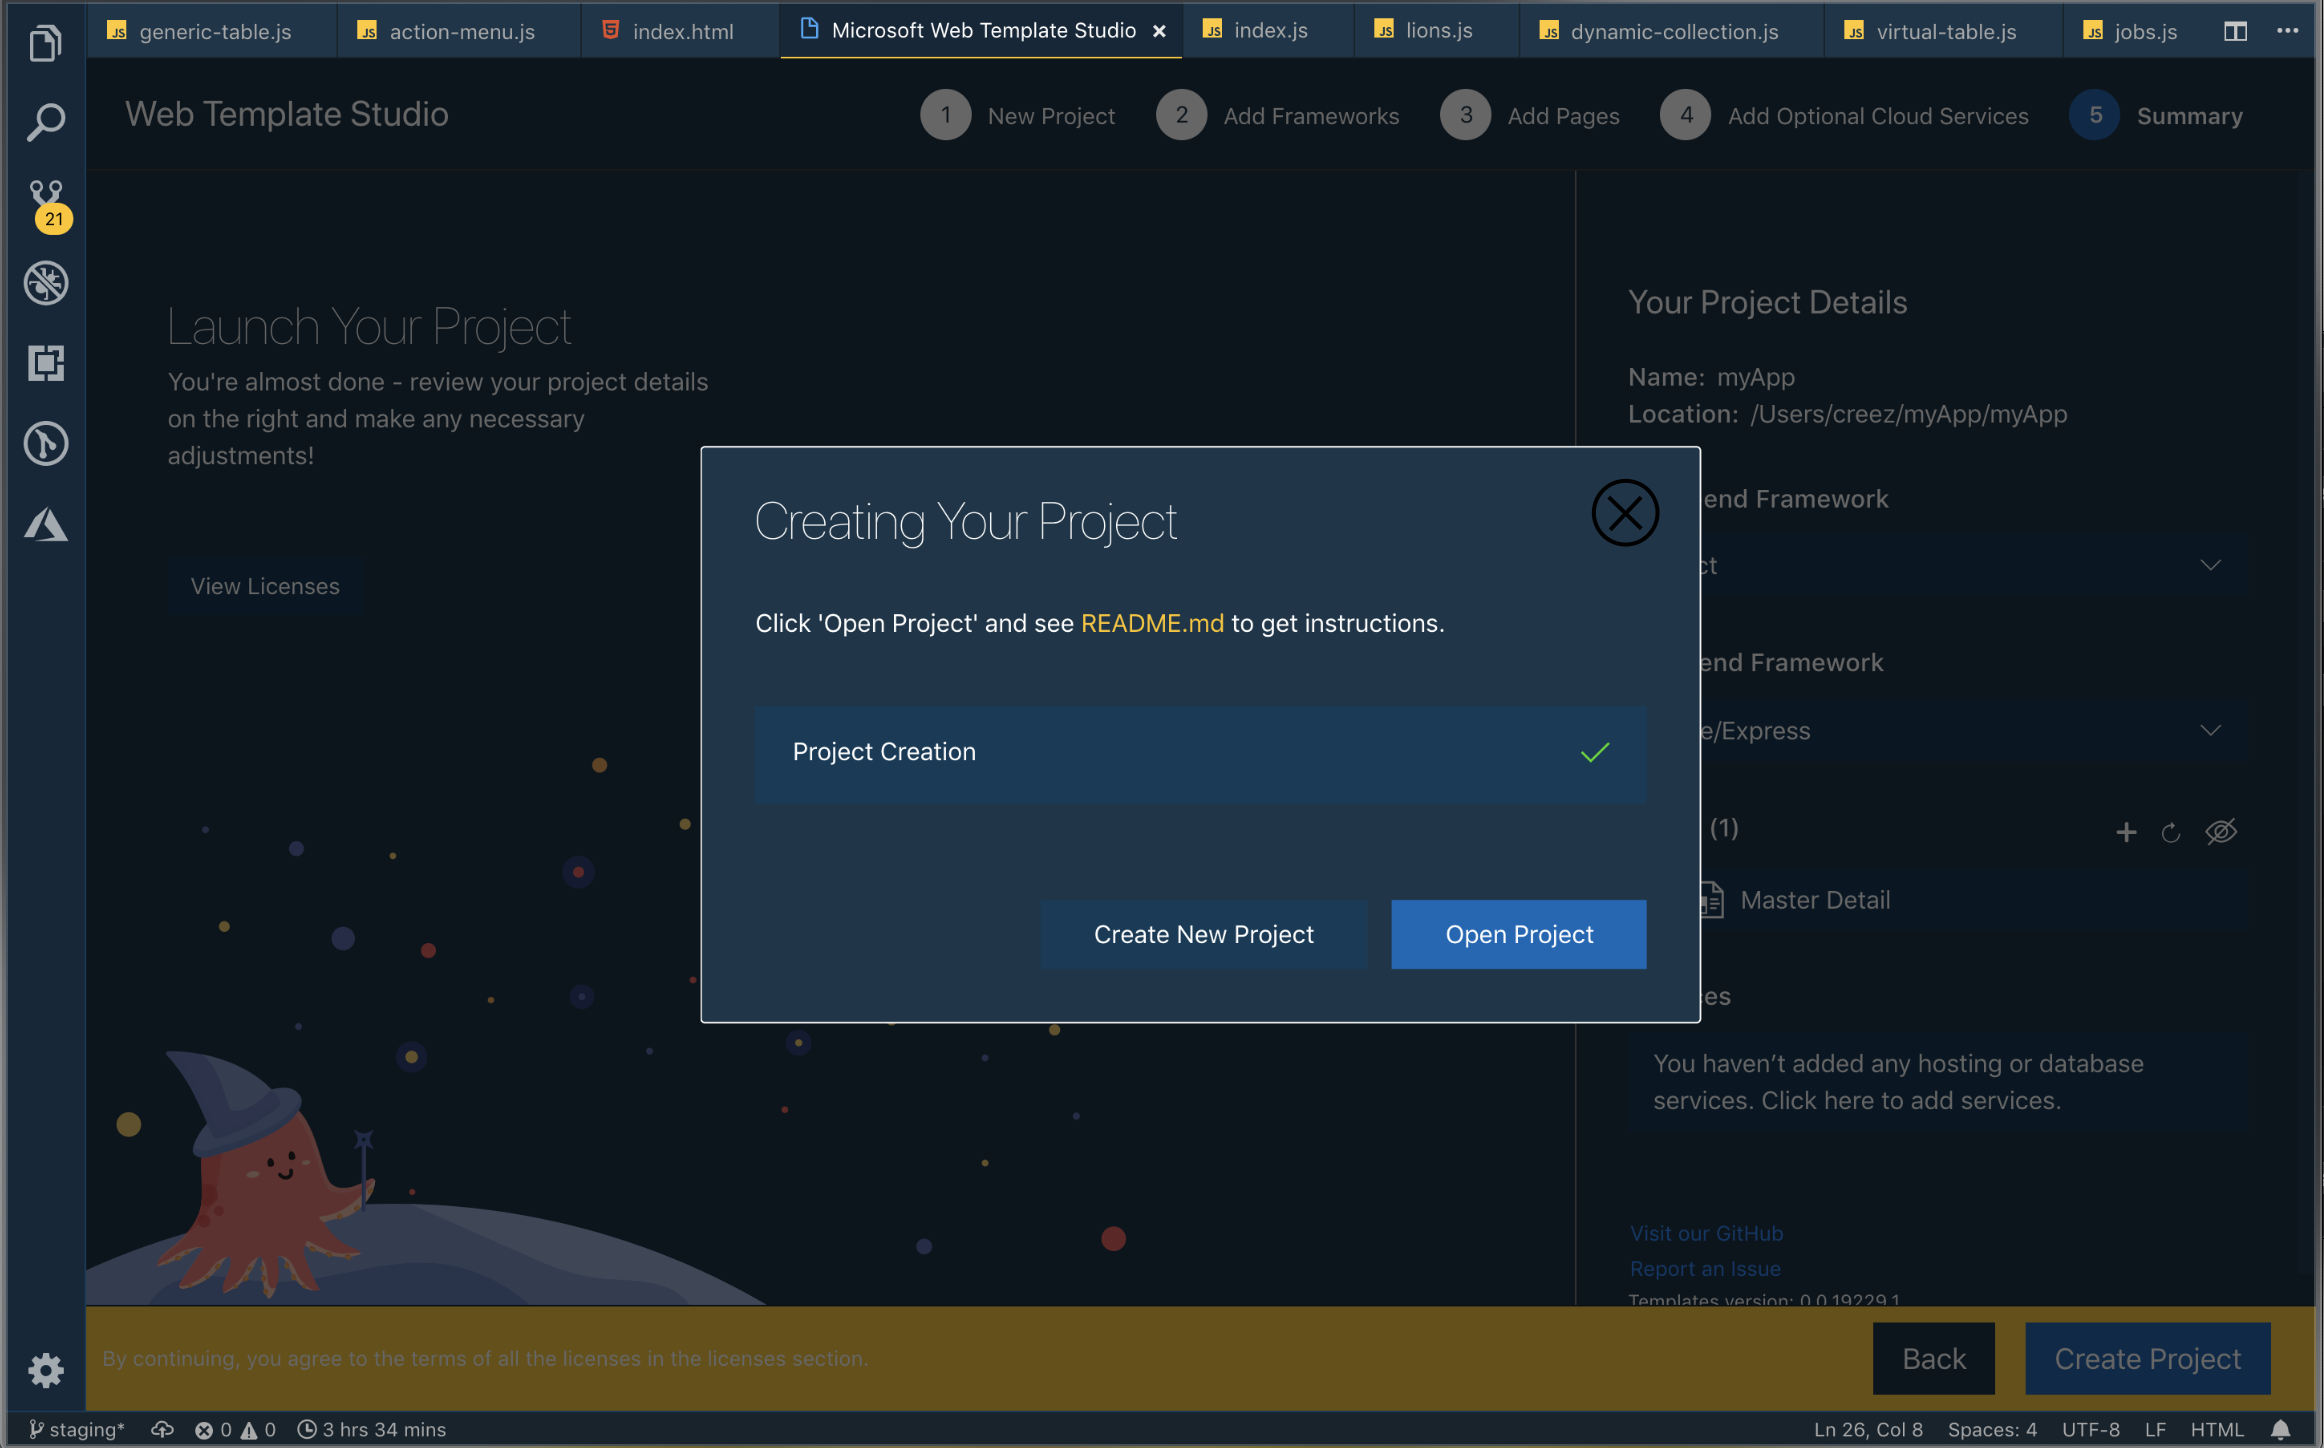Refresh page templates with the circular arrow icon
Image resolution: width=2324 pixels, height=1448 pixels.
point(2171,832)
